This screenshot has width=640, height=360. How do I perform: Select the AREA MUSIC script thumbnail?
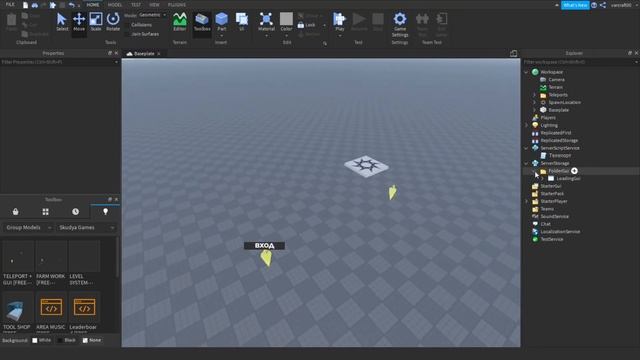[51, 307]
